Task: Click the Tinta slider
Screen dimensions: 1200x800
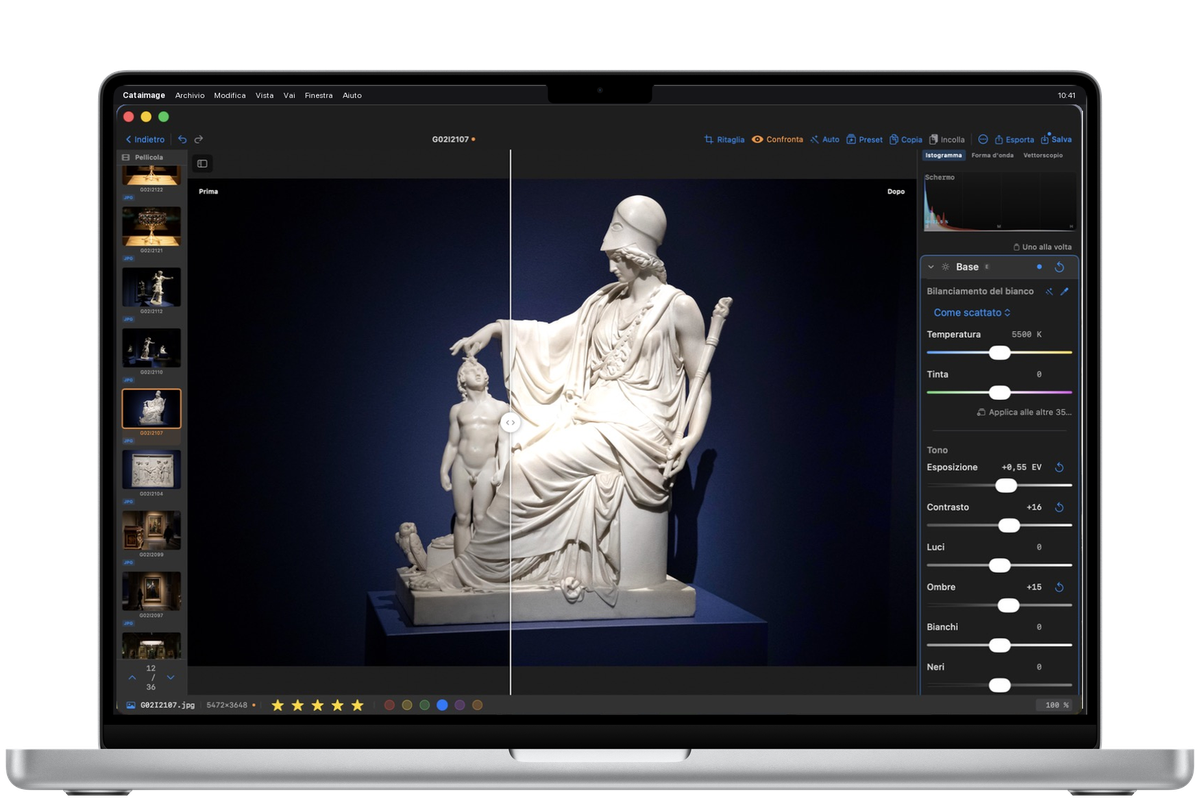Action: (999, 392)
